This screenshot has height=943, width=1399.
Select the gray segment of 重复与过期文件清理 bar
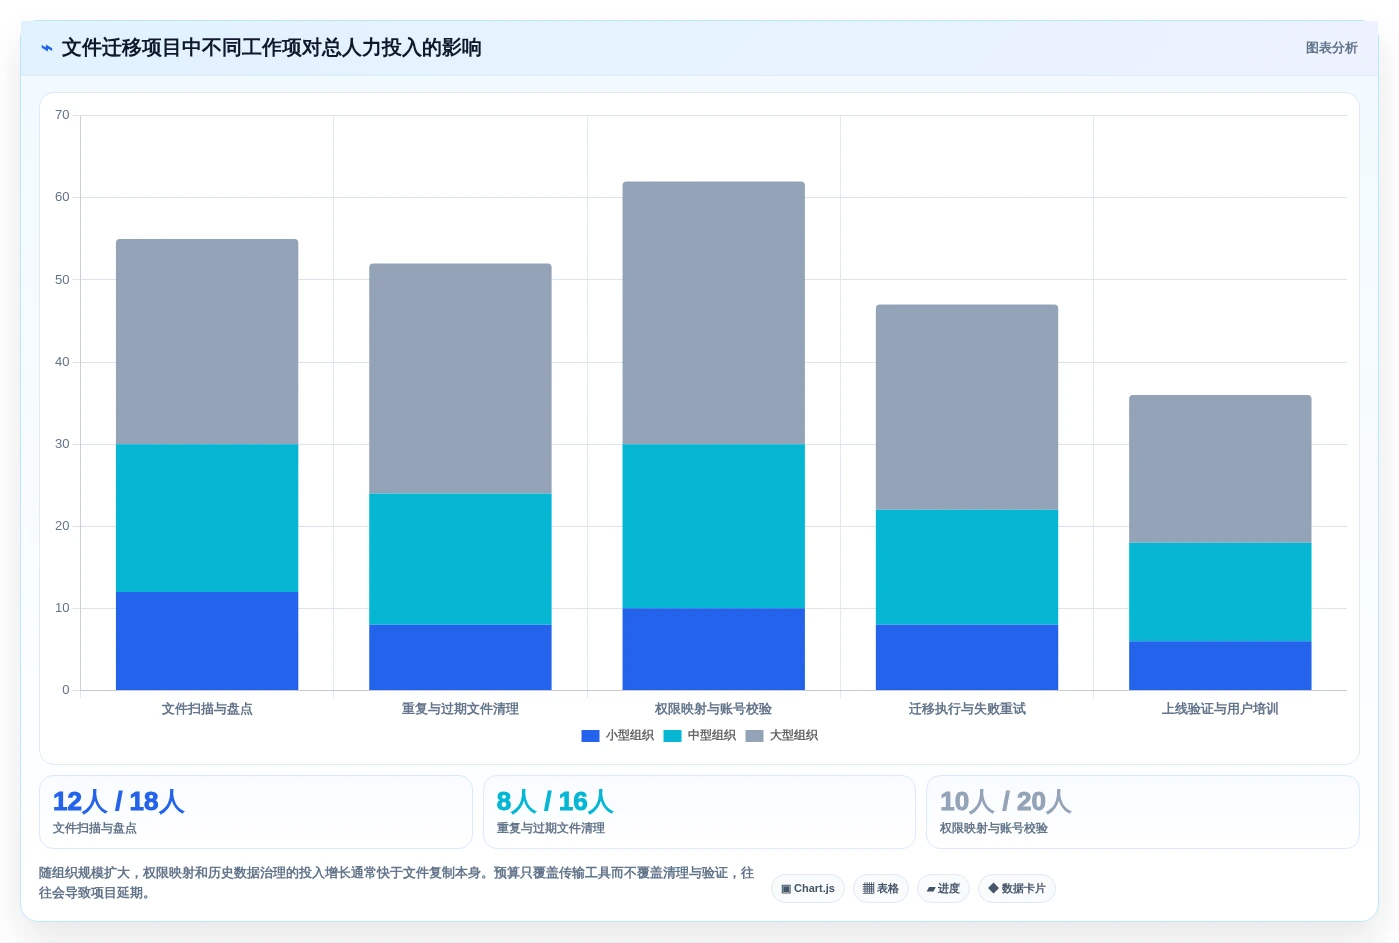[x=460, y=379]
